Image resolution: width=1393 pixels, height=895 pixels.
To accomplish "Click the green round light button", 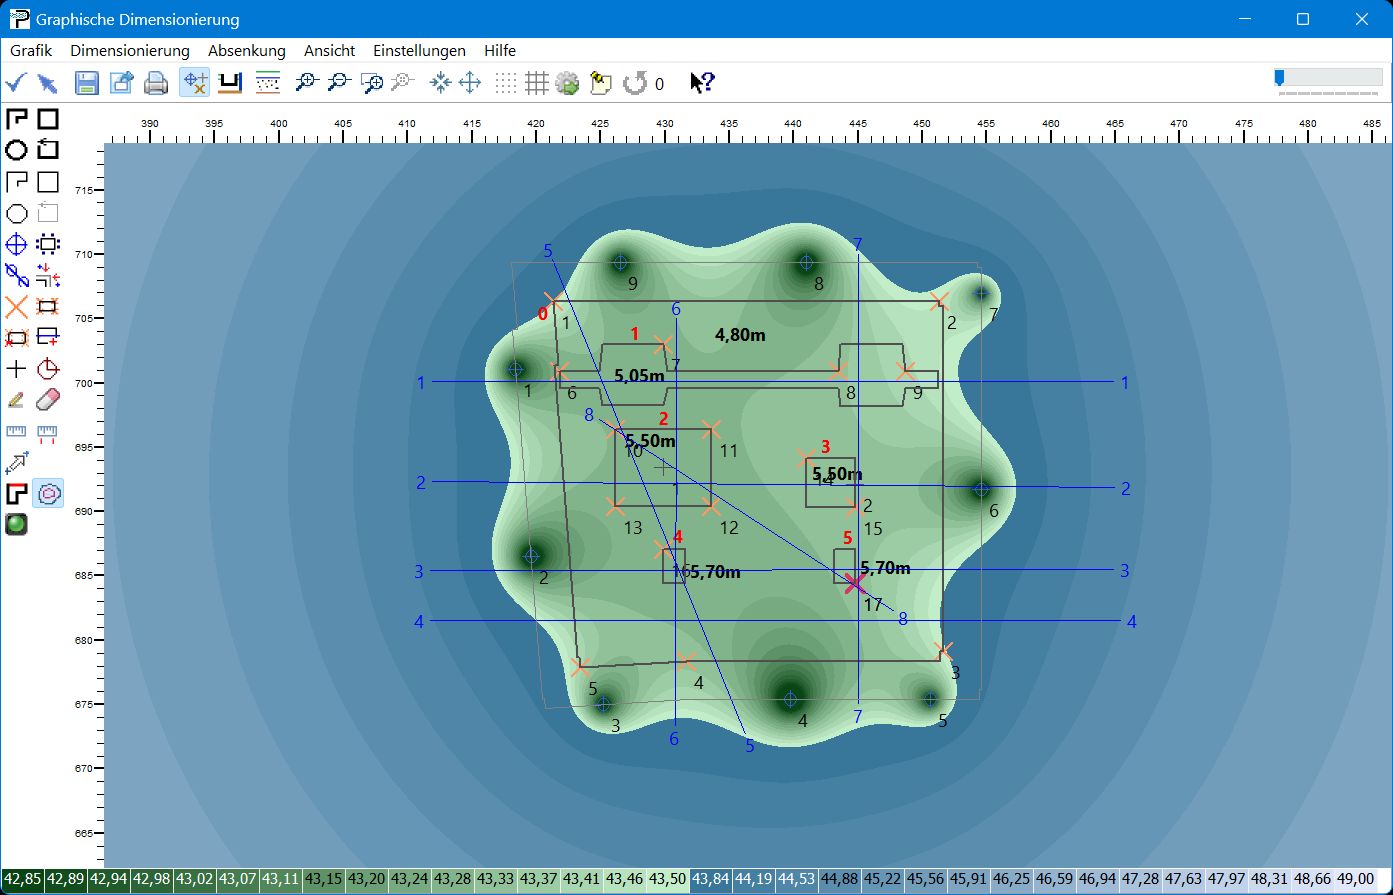I will pyautogui.click(x=16, y=524).
